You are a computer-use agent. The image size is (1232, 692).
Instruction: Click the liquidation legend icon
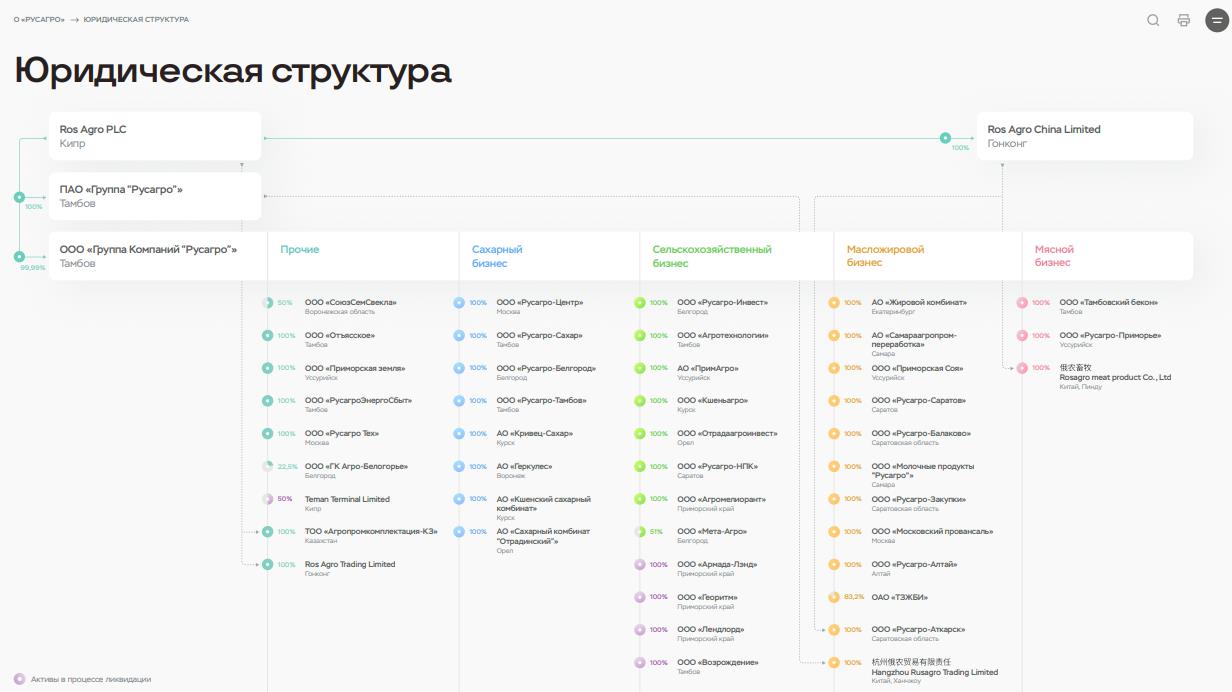19,679
